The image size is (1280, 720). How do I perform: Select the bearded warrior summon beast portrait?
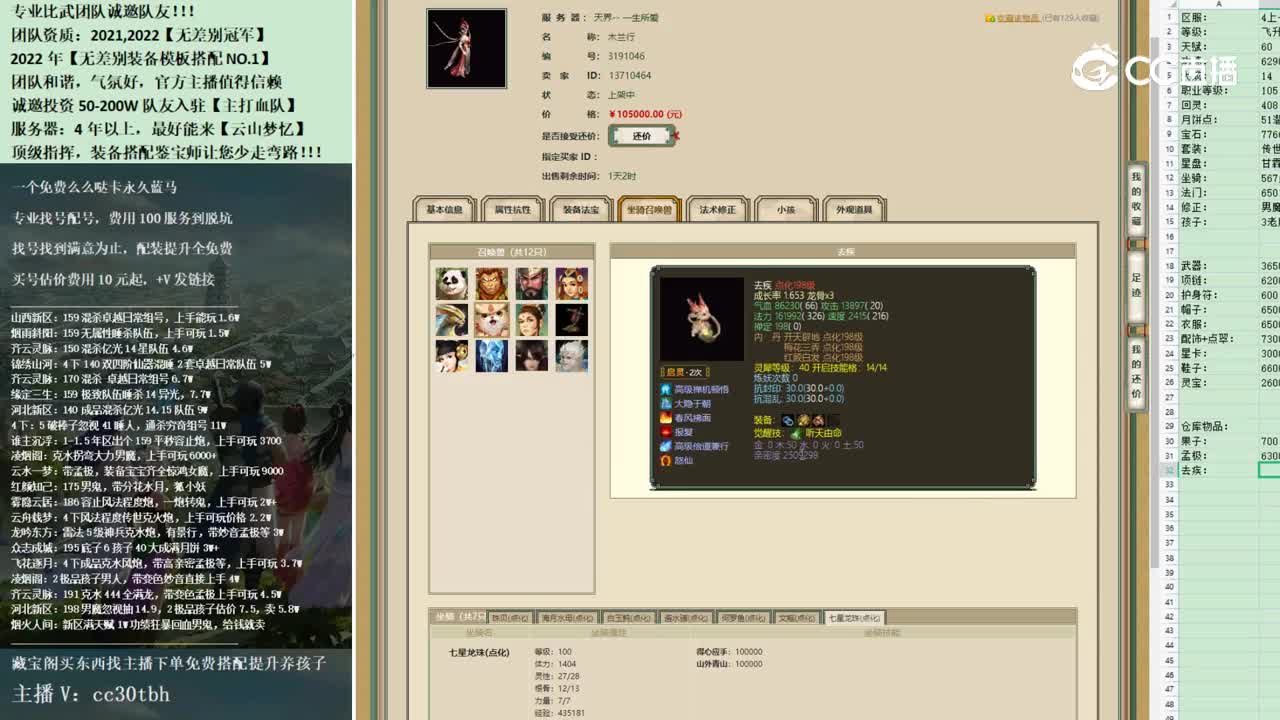[532, 284]
